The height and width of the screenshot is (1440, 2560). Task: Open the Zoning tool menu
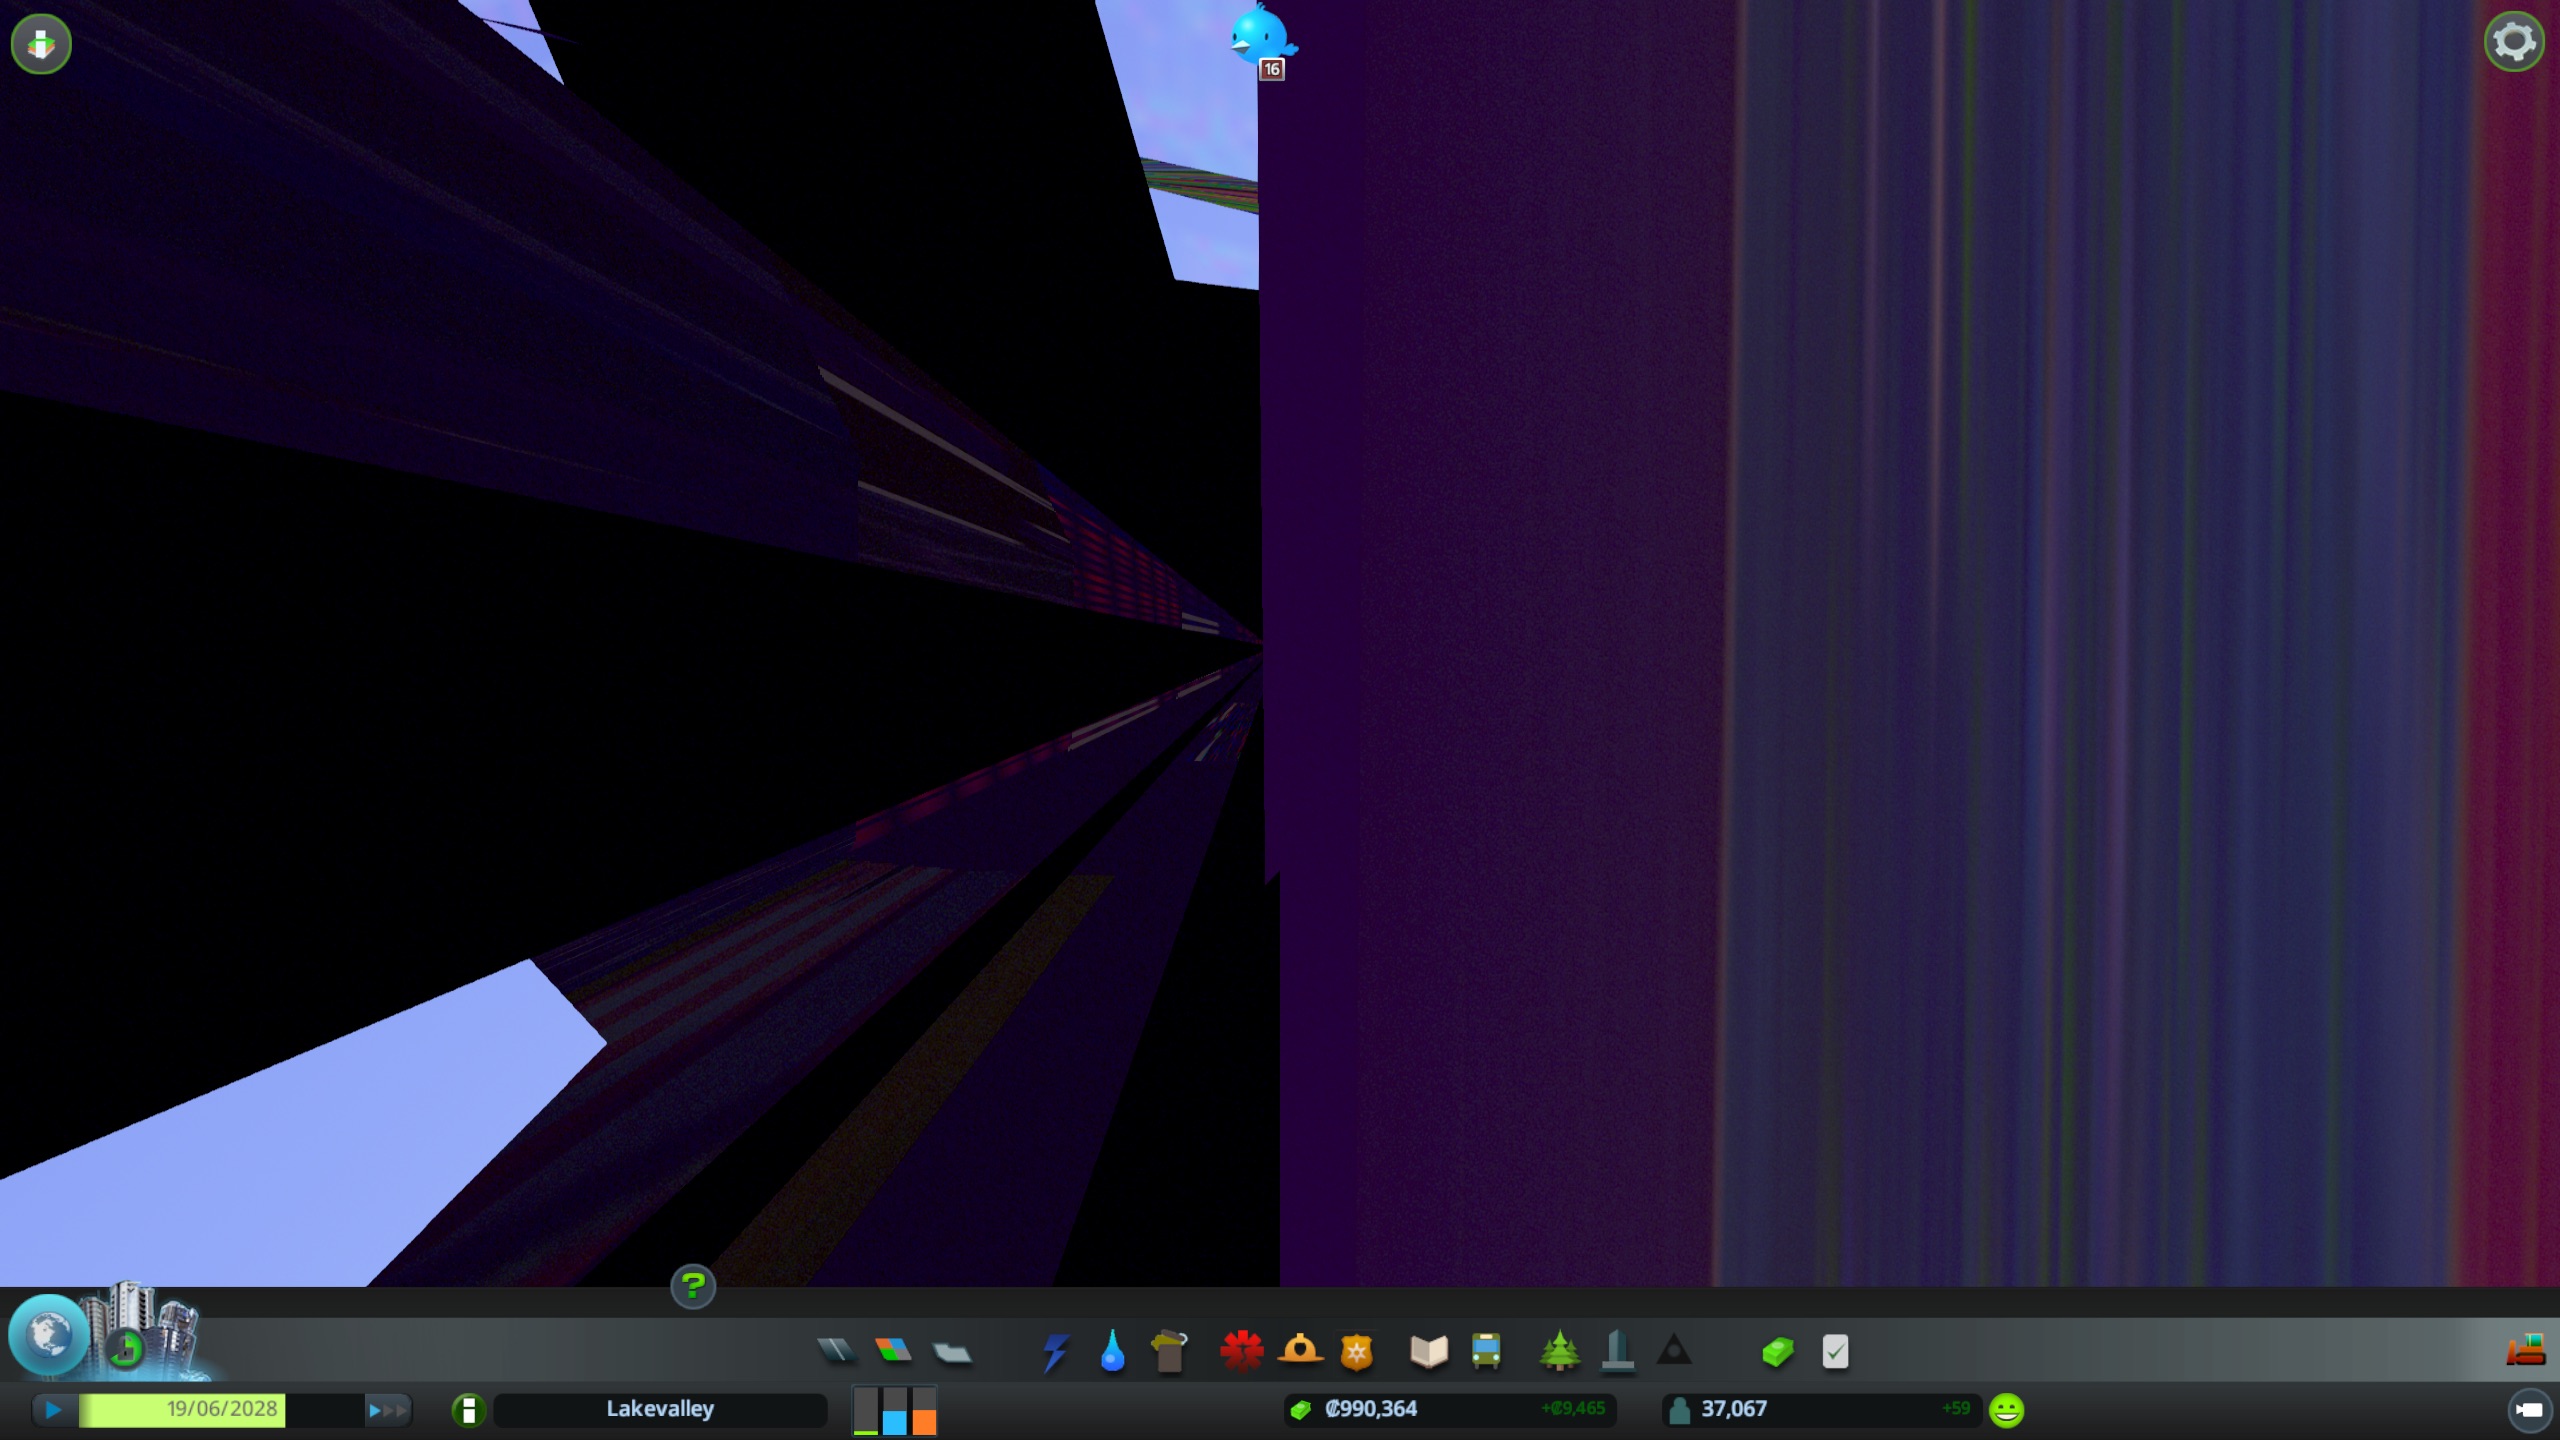(893, 1352)
